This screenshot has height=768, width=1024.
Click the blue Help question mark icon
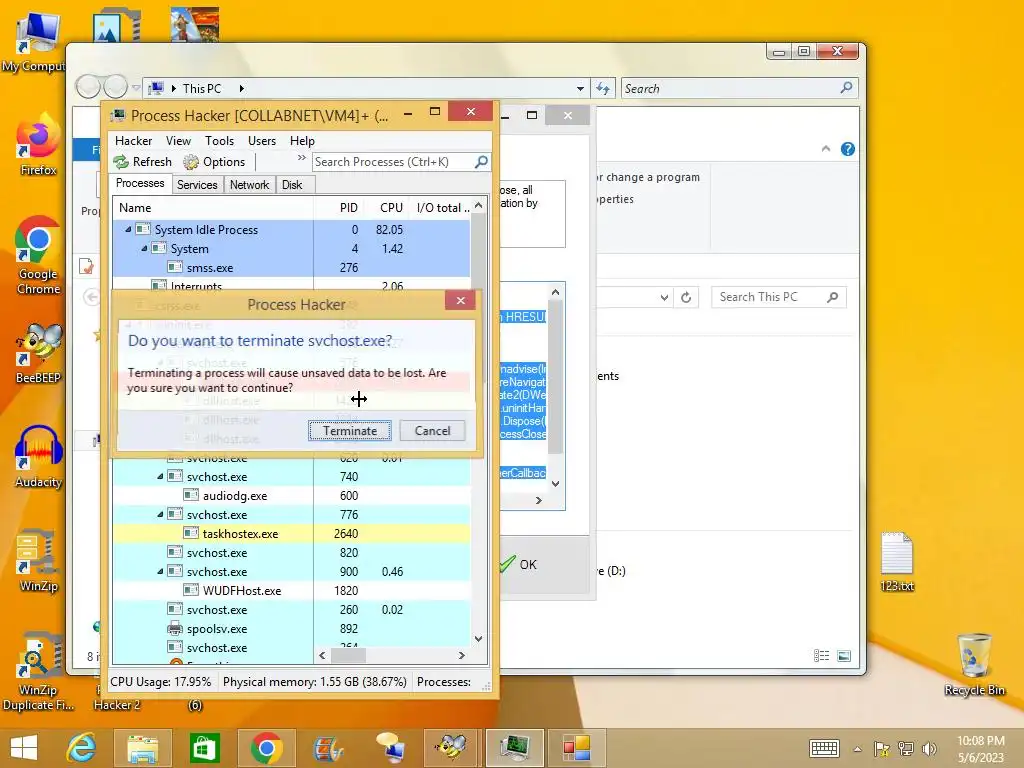click(x=848, y=149)
